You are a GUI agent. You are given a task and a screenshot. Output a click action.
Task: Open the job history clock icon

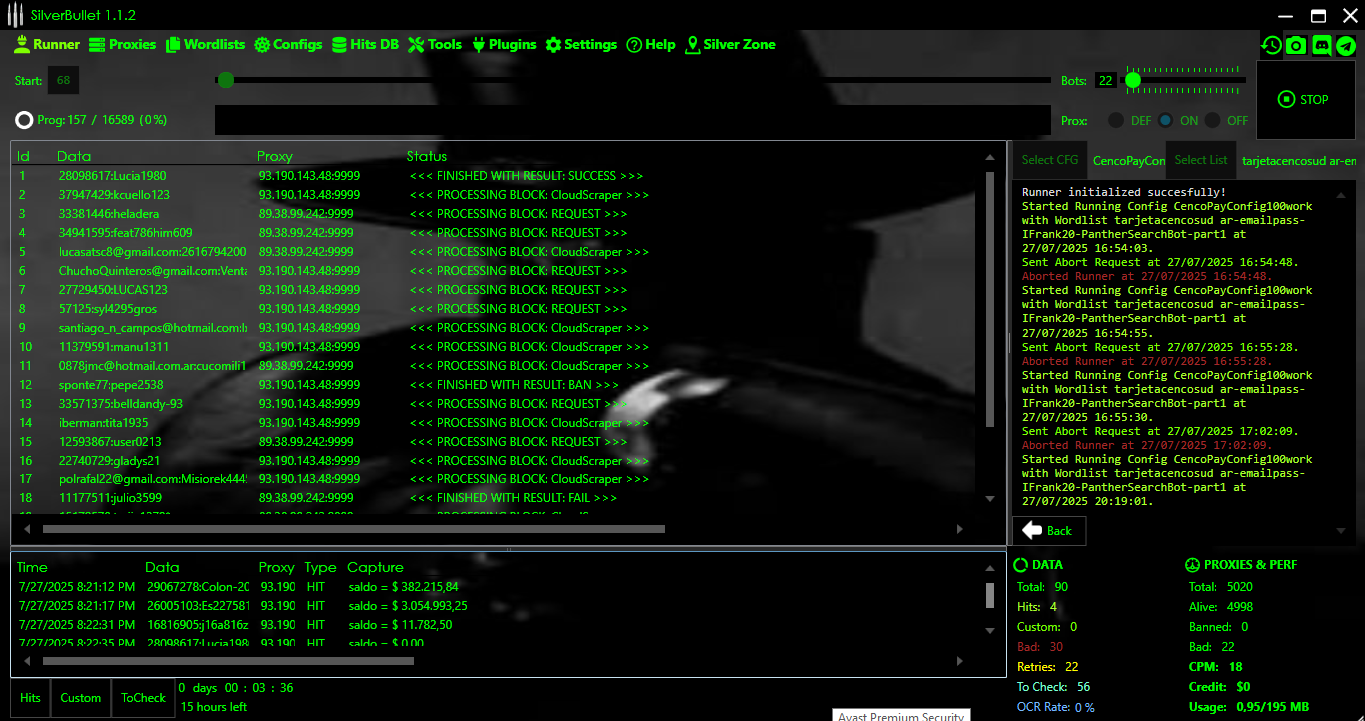click(1271, 45)
